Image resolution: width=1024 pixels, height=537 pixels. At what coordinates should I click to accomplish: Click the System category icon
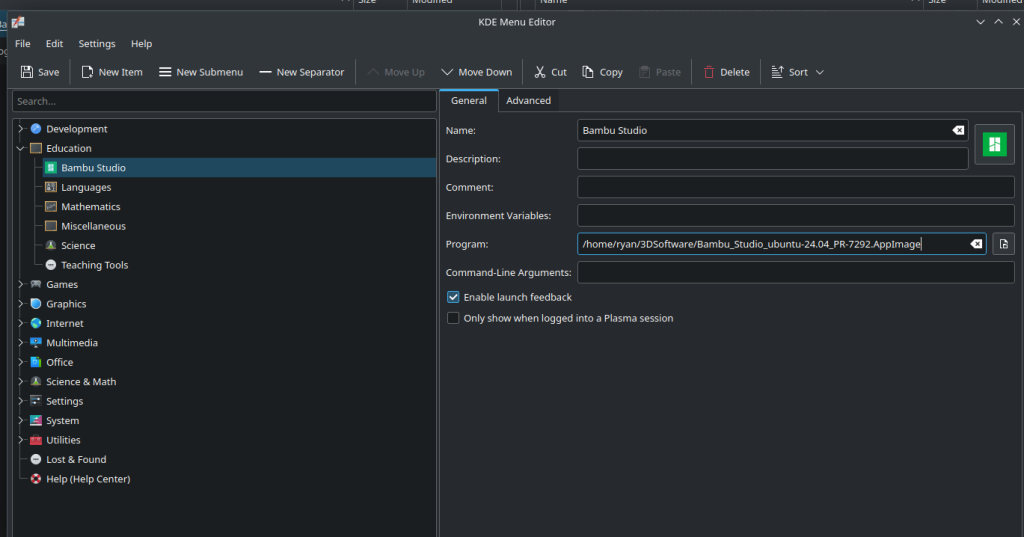(36, 420)
